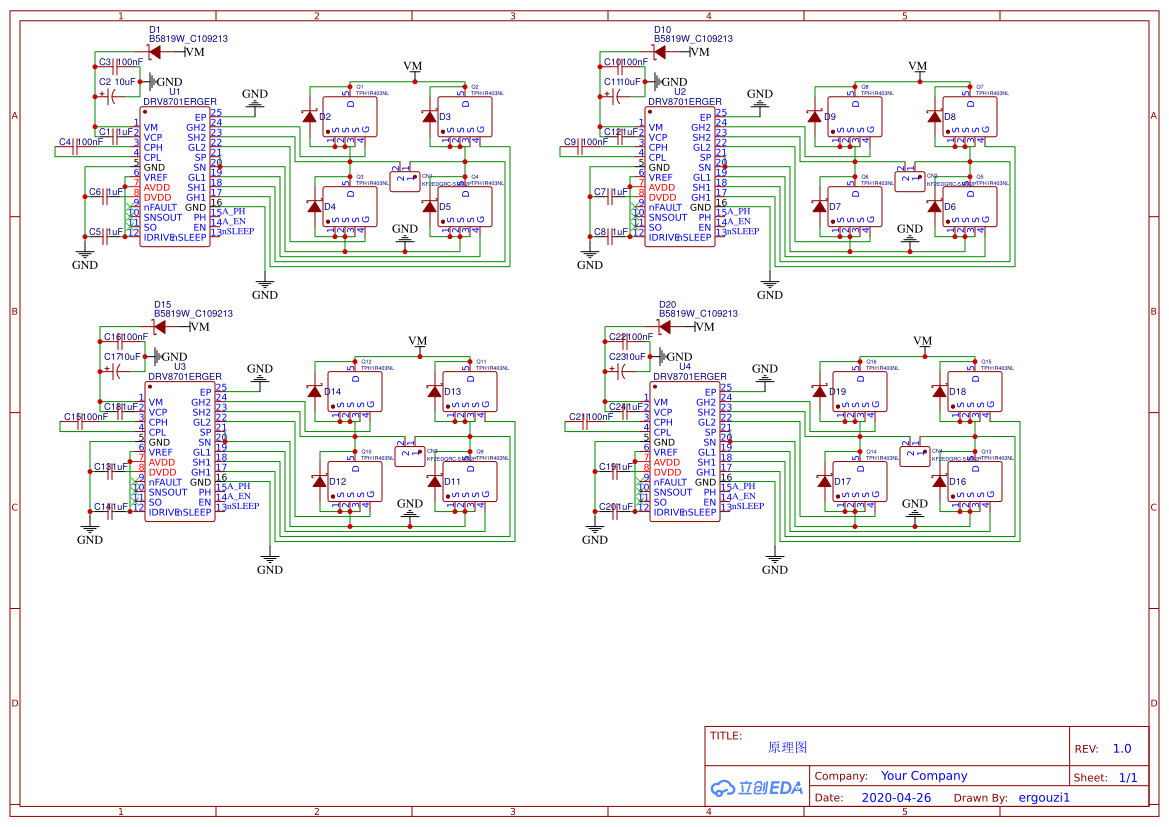The height and width of the screenshot is (827, 1169).
Task: Select the date 2020-04-26 field
Action: [x=895, y=798]
